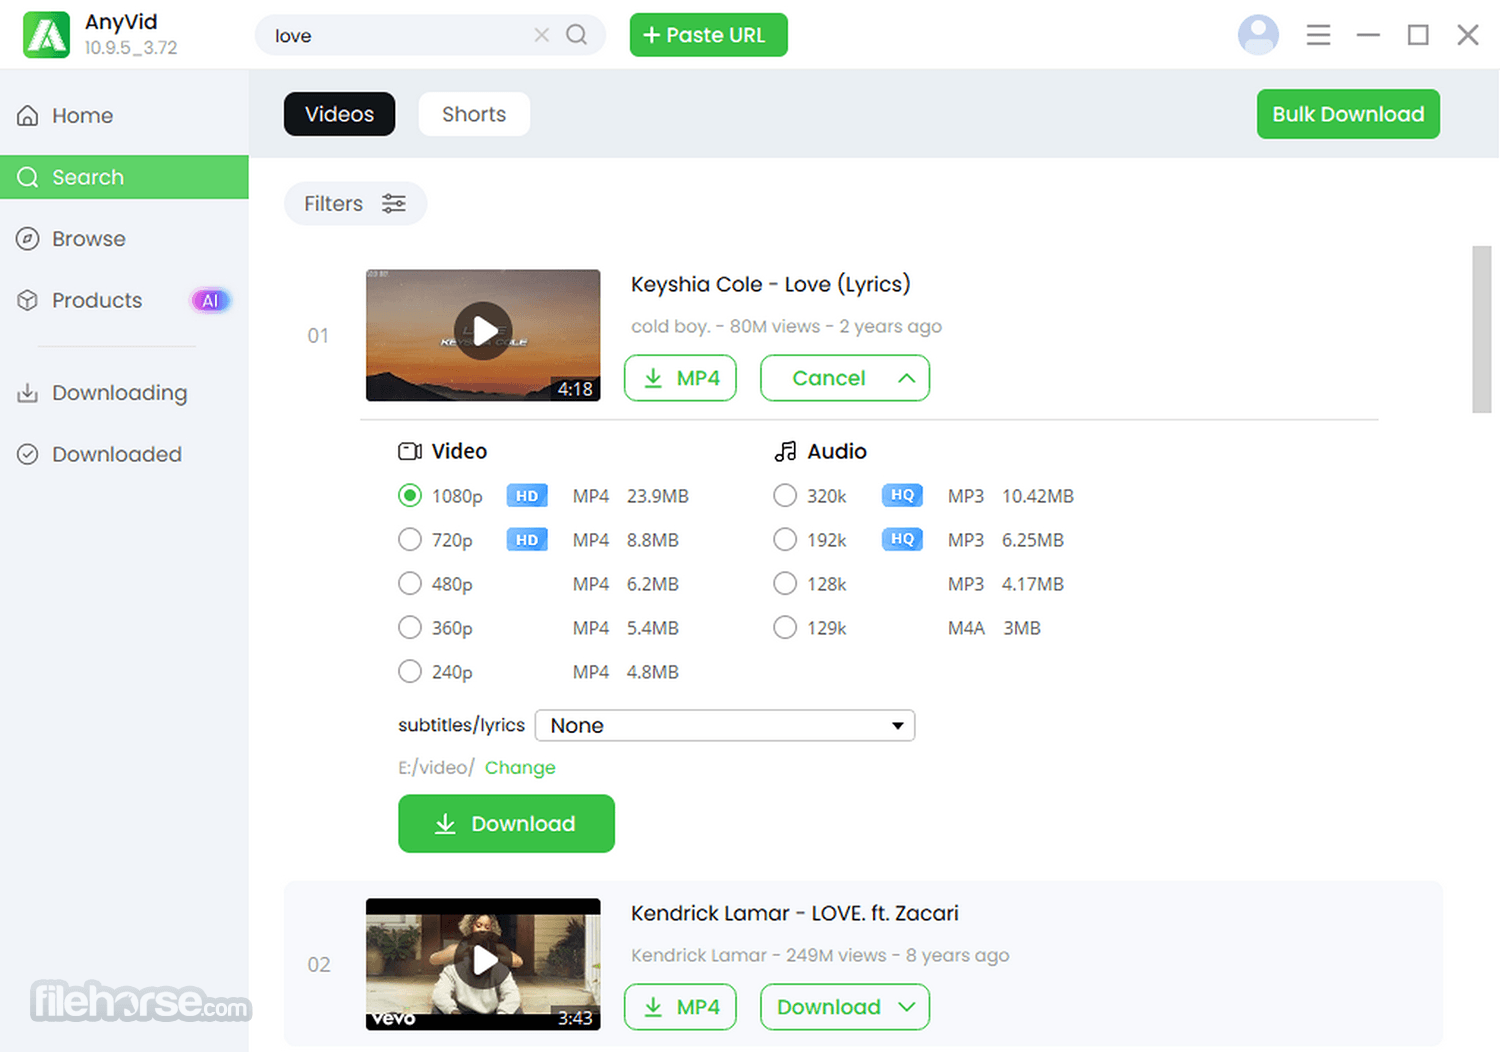Click the results list vertical scrollbar
This screenshot has width=1500, height=1052.
pyautogui.click(x=1481, y=330)
